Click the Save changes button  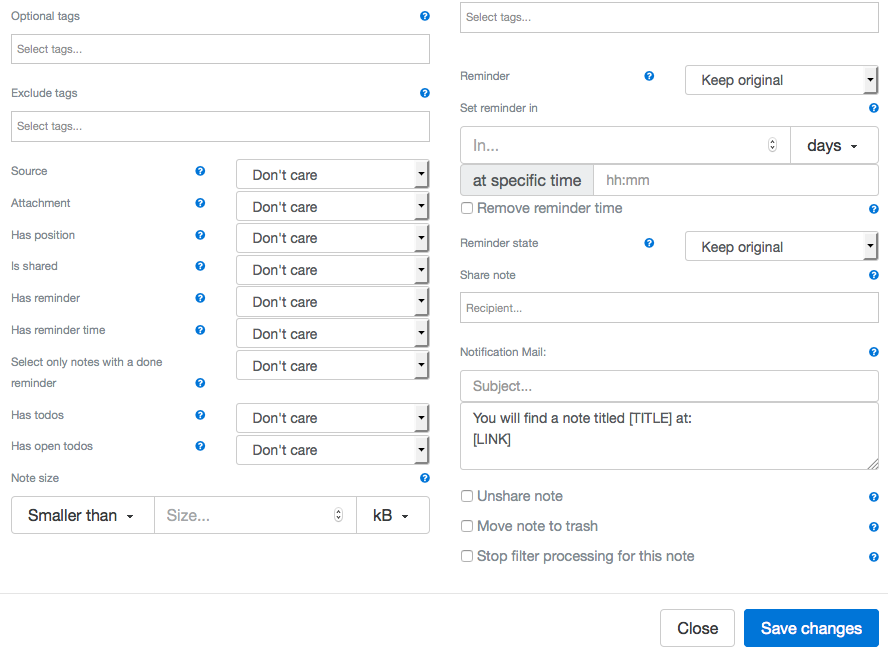click(811, 628)
